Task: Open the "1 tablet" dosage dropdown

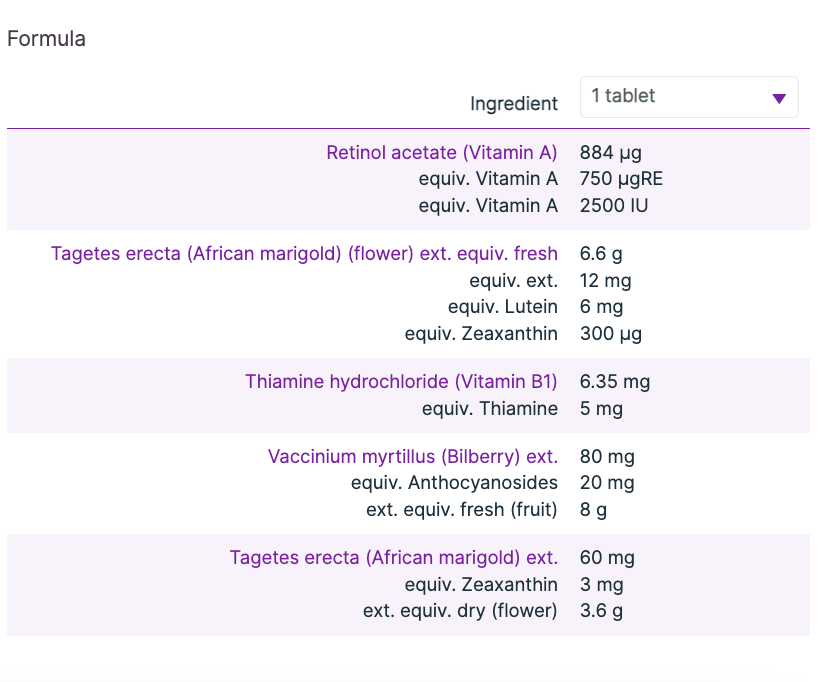Action: [688, 97]
